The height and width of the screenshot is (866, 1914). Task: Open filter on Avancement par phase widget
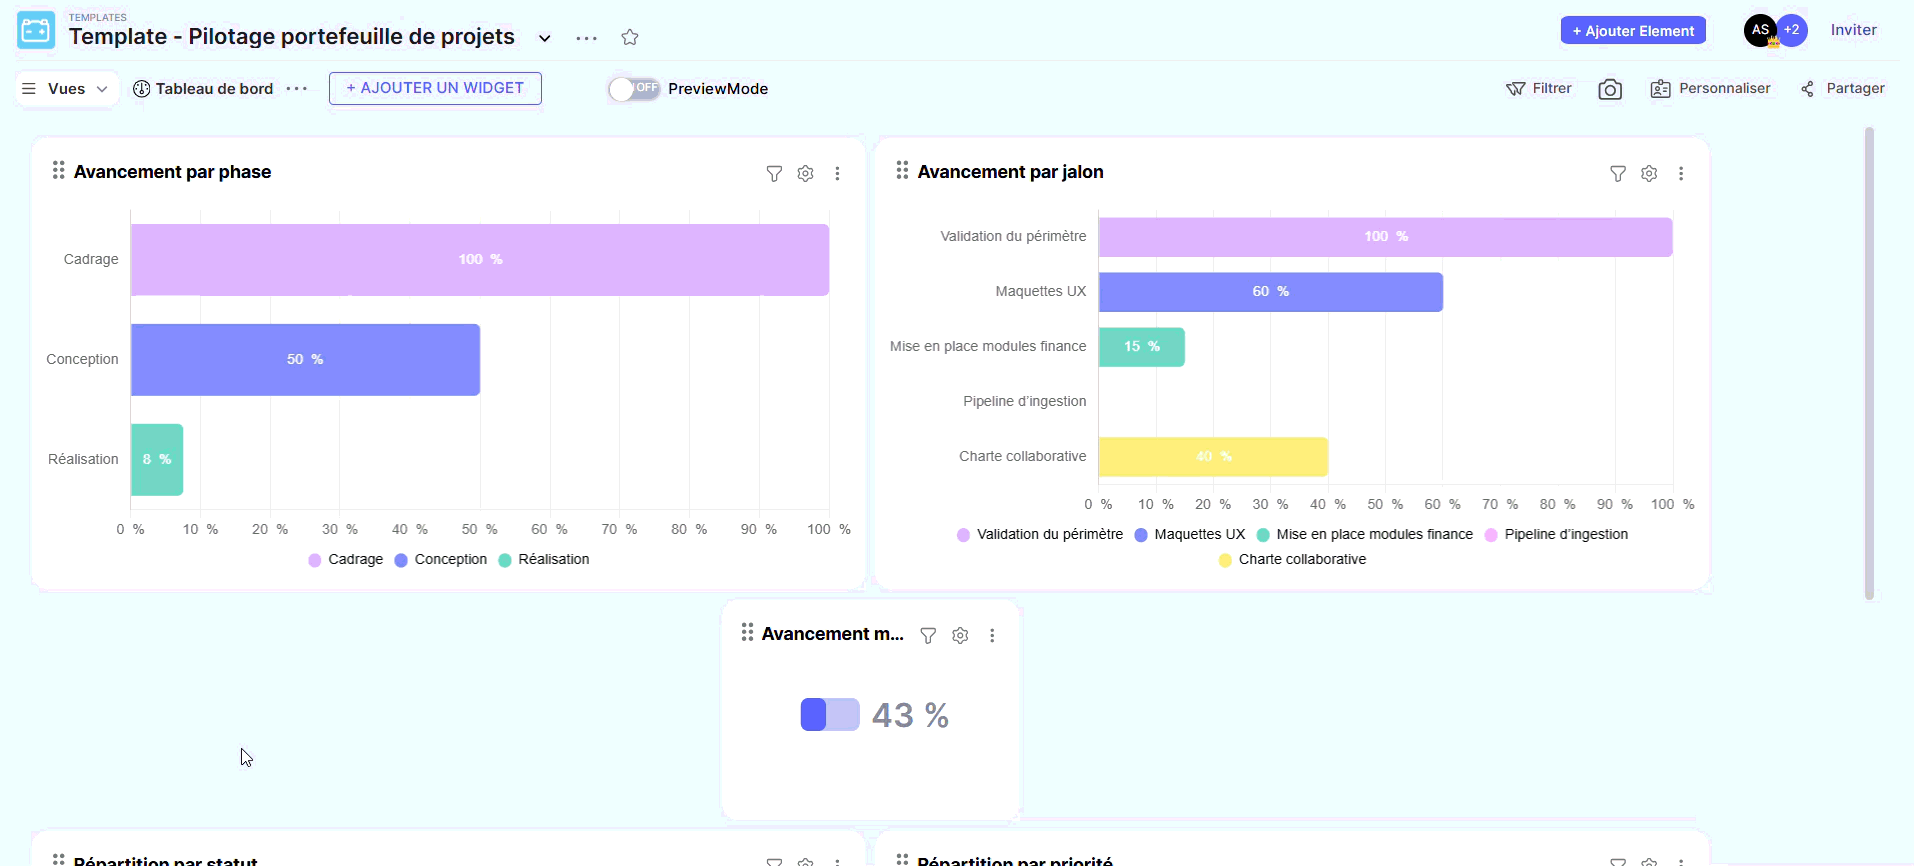(774, 174)
